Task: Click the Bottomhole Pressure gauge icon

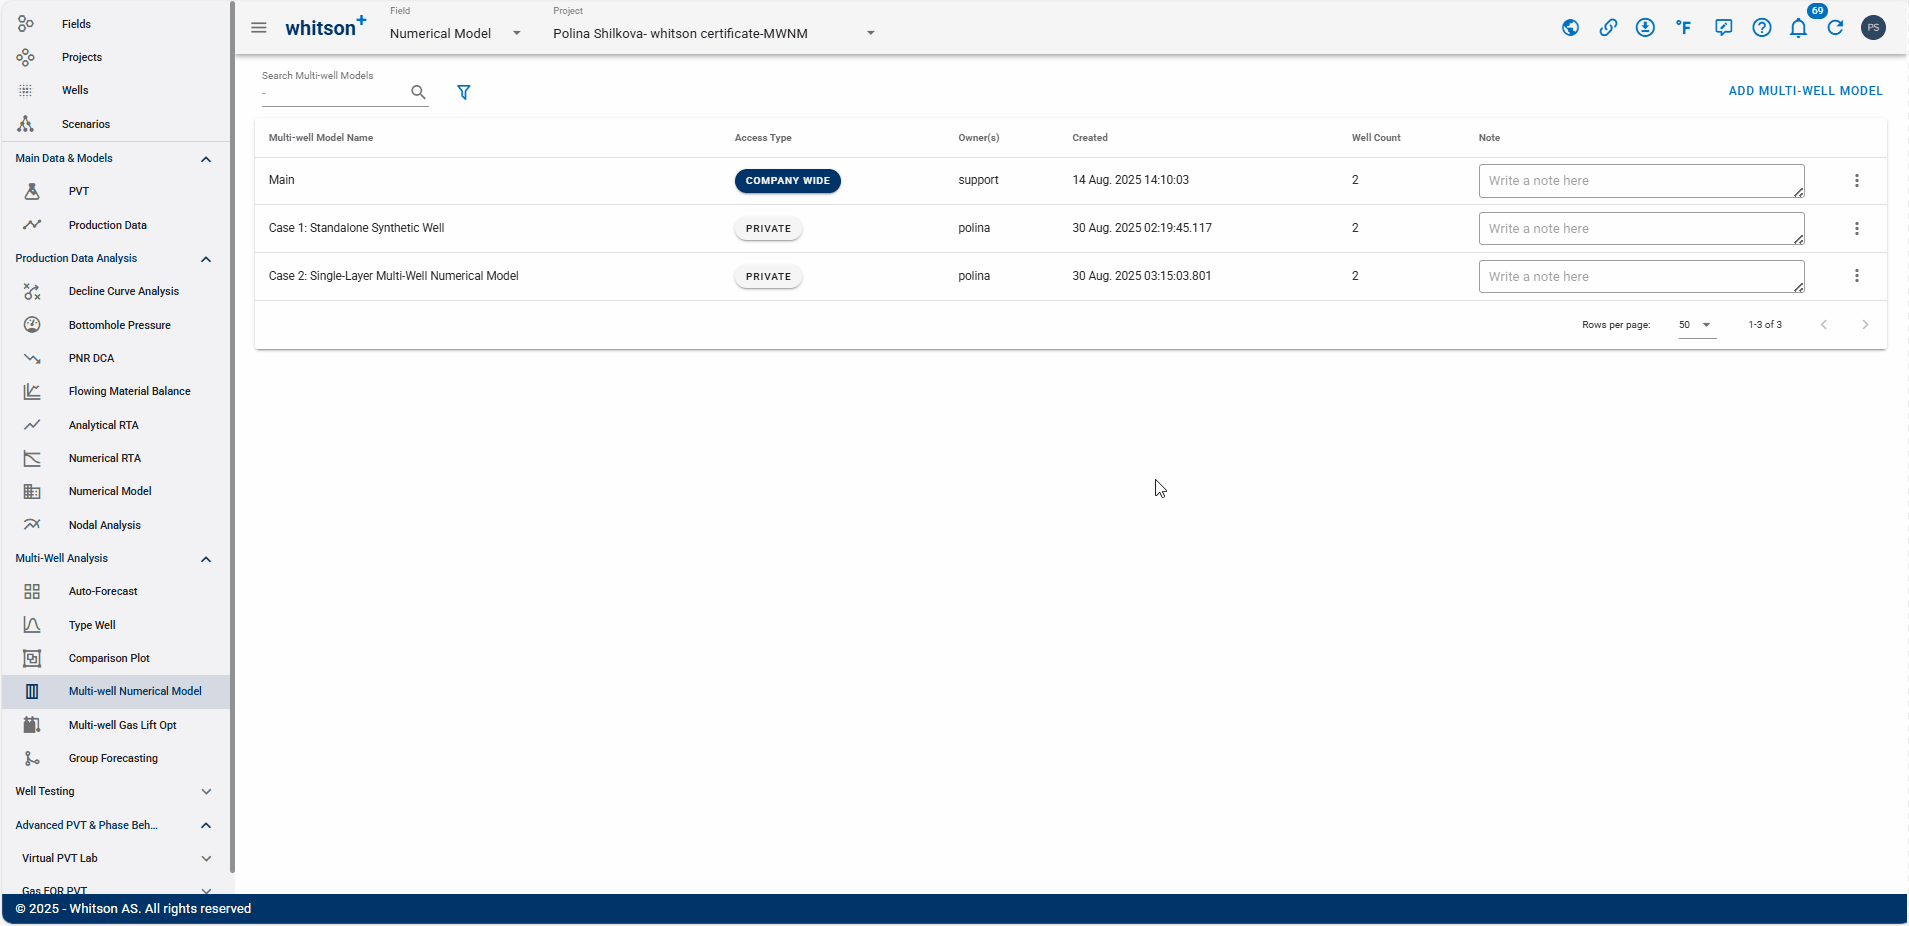Action: pos(32,325)
